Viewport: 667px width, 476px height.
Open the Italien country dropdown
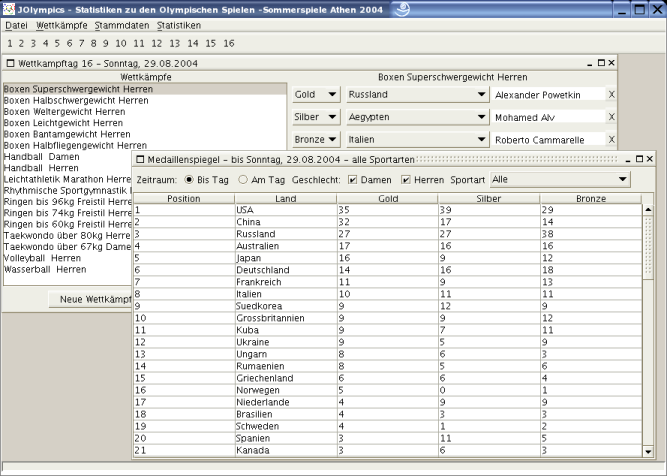417,140
